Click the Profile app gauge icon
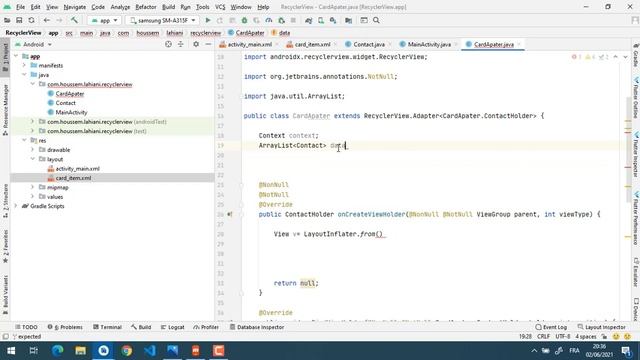 269,20
